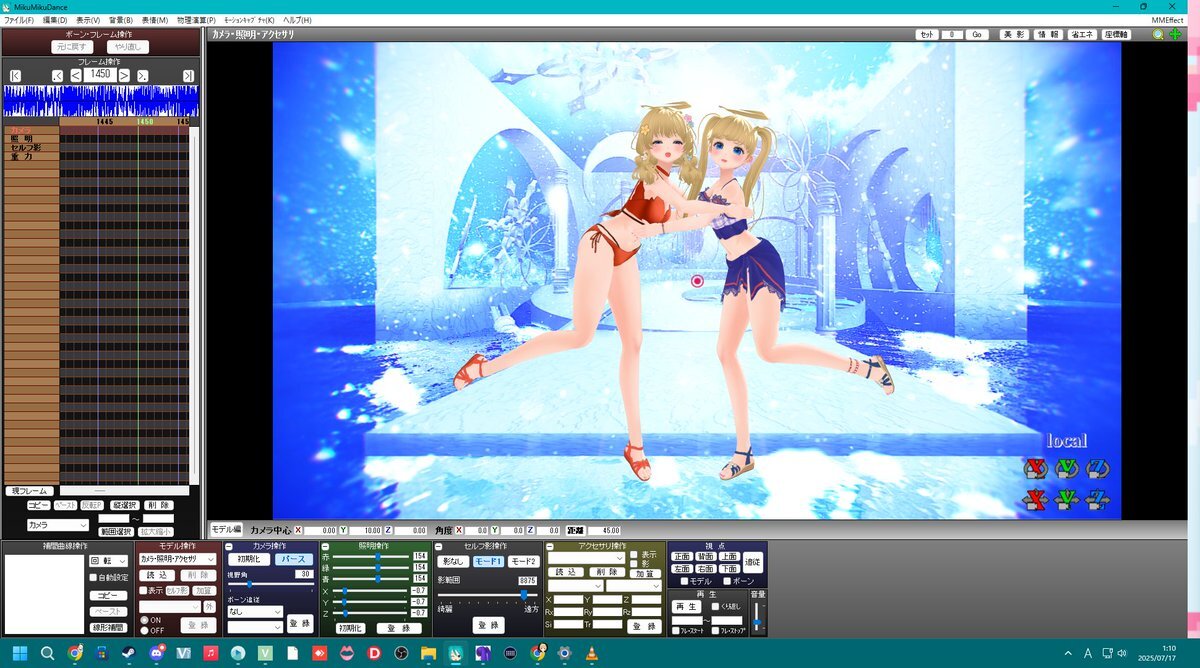Open the 編集(D) menu
Image resolution: width=1200 pixels, height=668 pixels.
click(55, 20)
